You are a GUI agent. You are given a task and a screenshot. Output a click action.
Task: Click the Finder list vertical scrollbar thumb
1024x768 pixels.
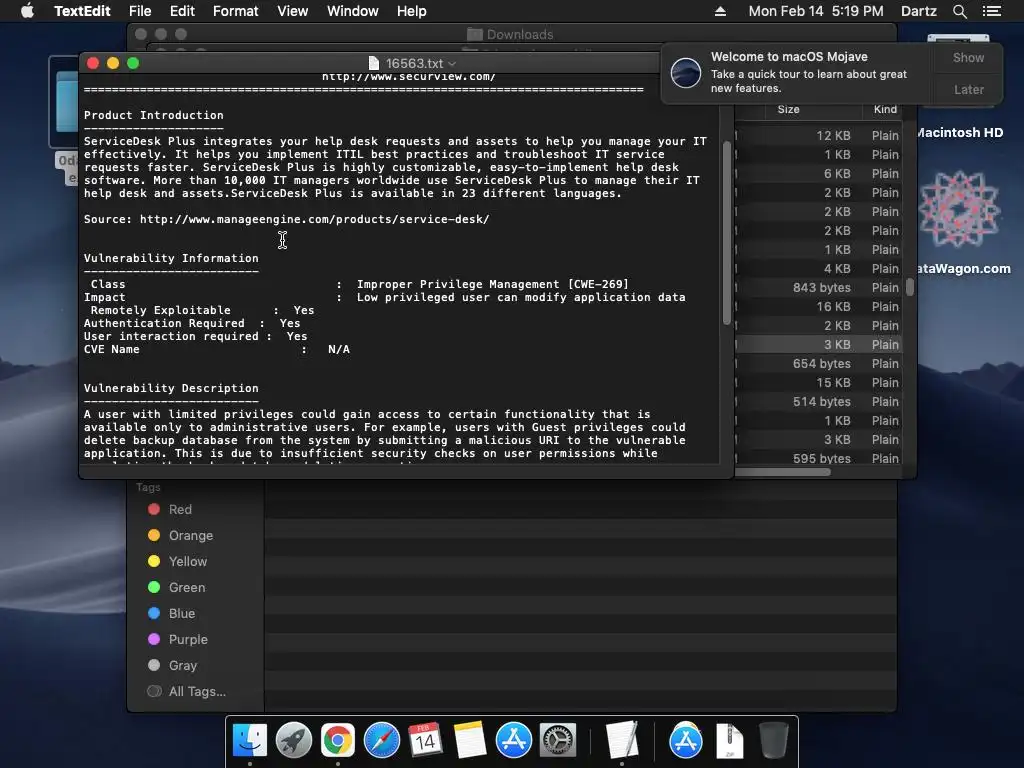910,287
